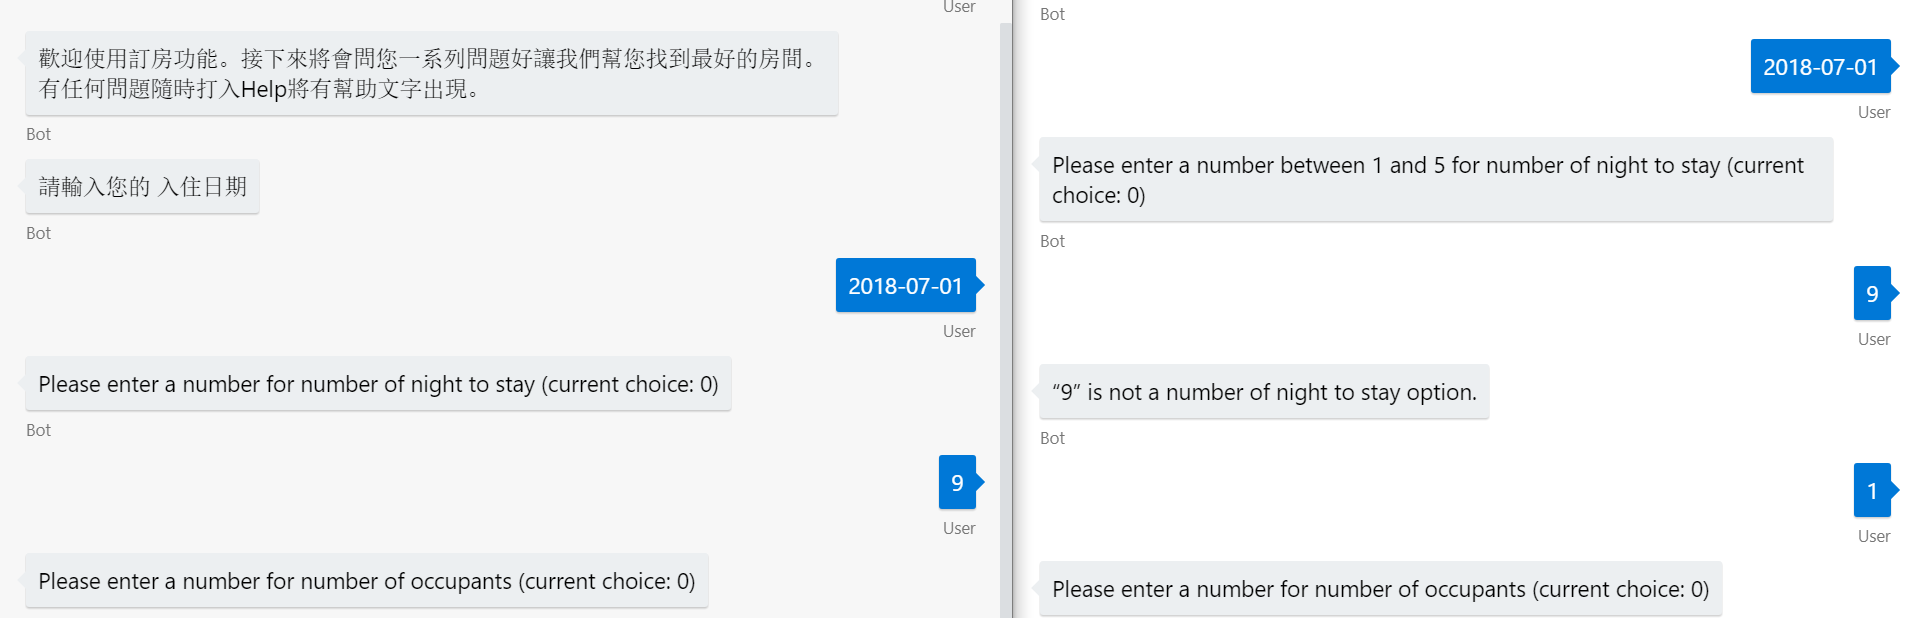Click the Chinese welcome message about the booking feature

click(430, 74)
